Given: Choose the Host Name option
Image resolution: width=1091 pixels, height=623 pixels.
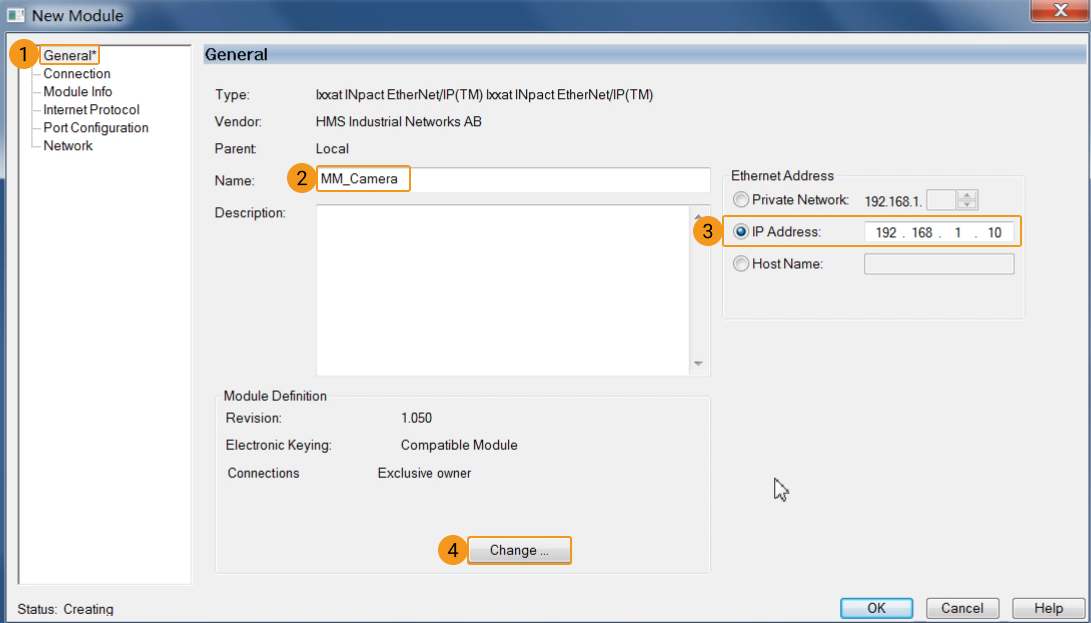Looking at the screenshot, I should coord(740,263).
